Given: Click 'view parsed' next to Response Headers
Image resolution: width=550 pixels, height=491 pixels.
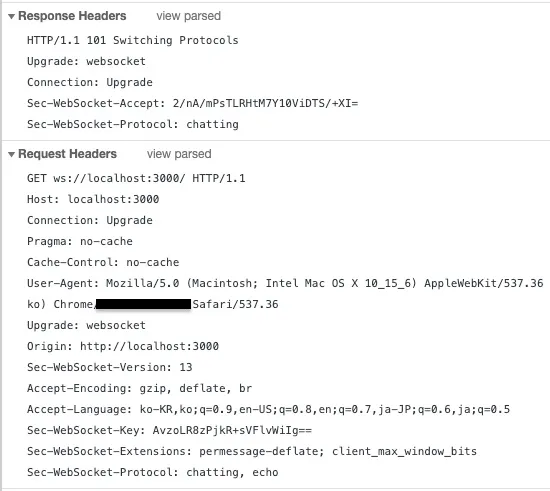Looking at the screenshot, I should click(188, 16).
